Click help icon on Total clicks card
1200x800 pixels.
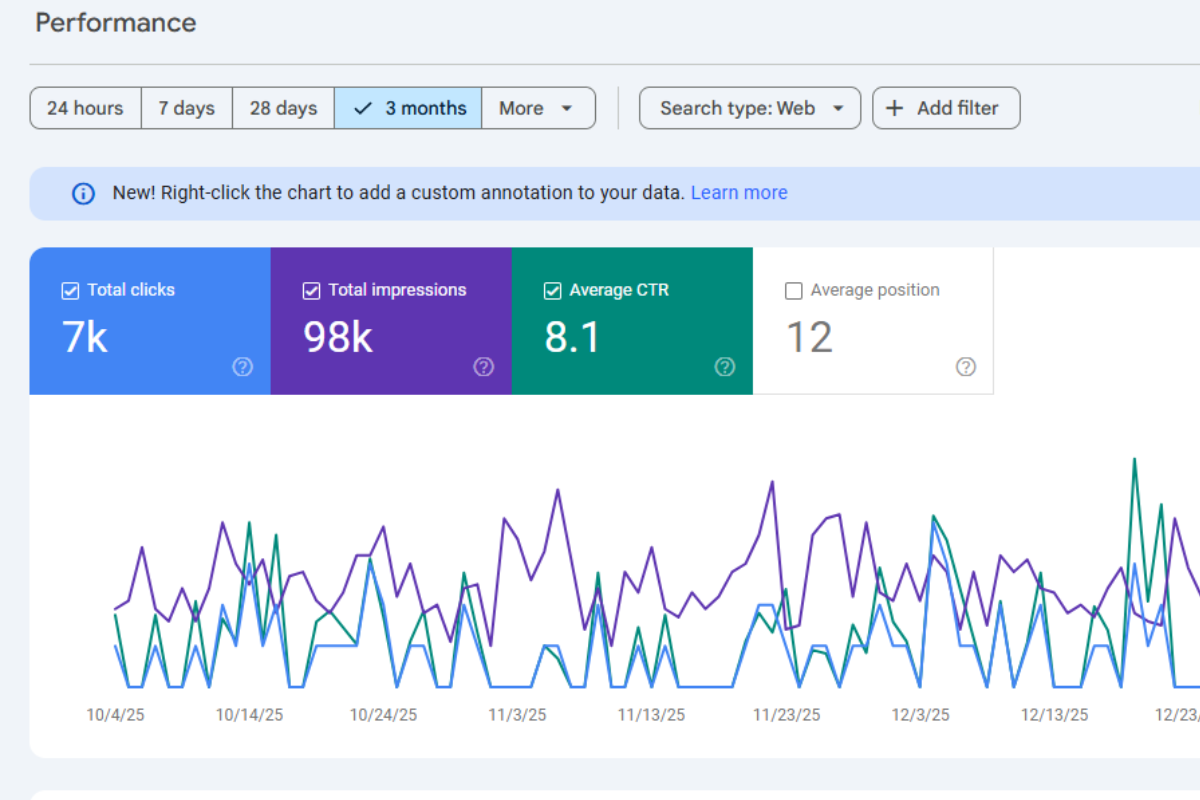[242, 367]
